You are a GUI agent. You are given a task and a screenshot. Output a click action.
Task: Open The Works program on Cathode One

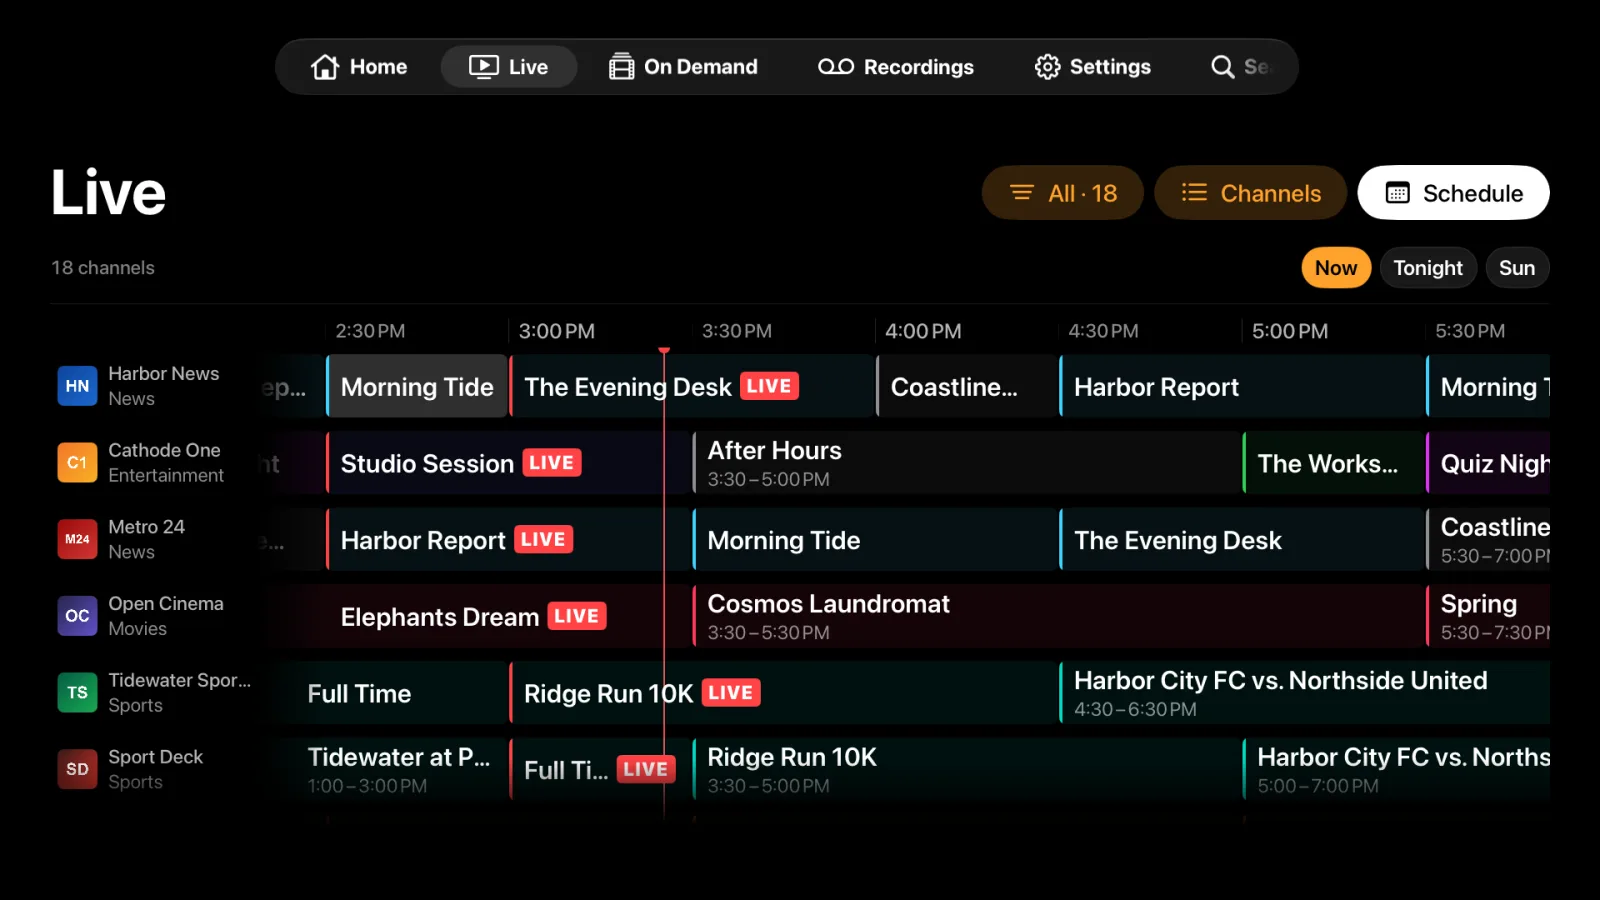[1333, 463]
